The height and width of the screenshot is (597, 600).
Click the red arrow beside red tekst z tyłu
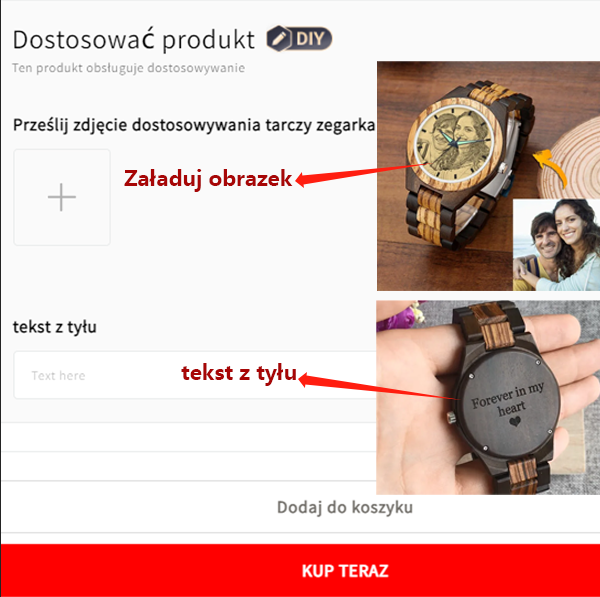(x=377, y=387)
